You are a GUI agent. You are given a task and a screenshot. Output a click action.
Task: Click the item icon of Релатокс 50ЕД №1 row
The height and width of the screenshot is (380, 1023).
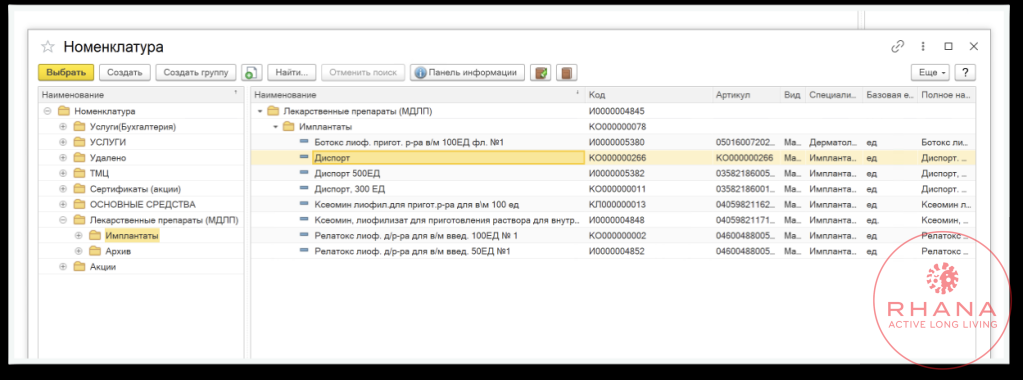pyautogui.click(x=303, y=251)
